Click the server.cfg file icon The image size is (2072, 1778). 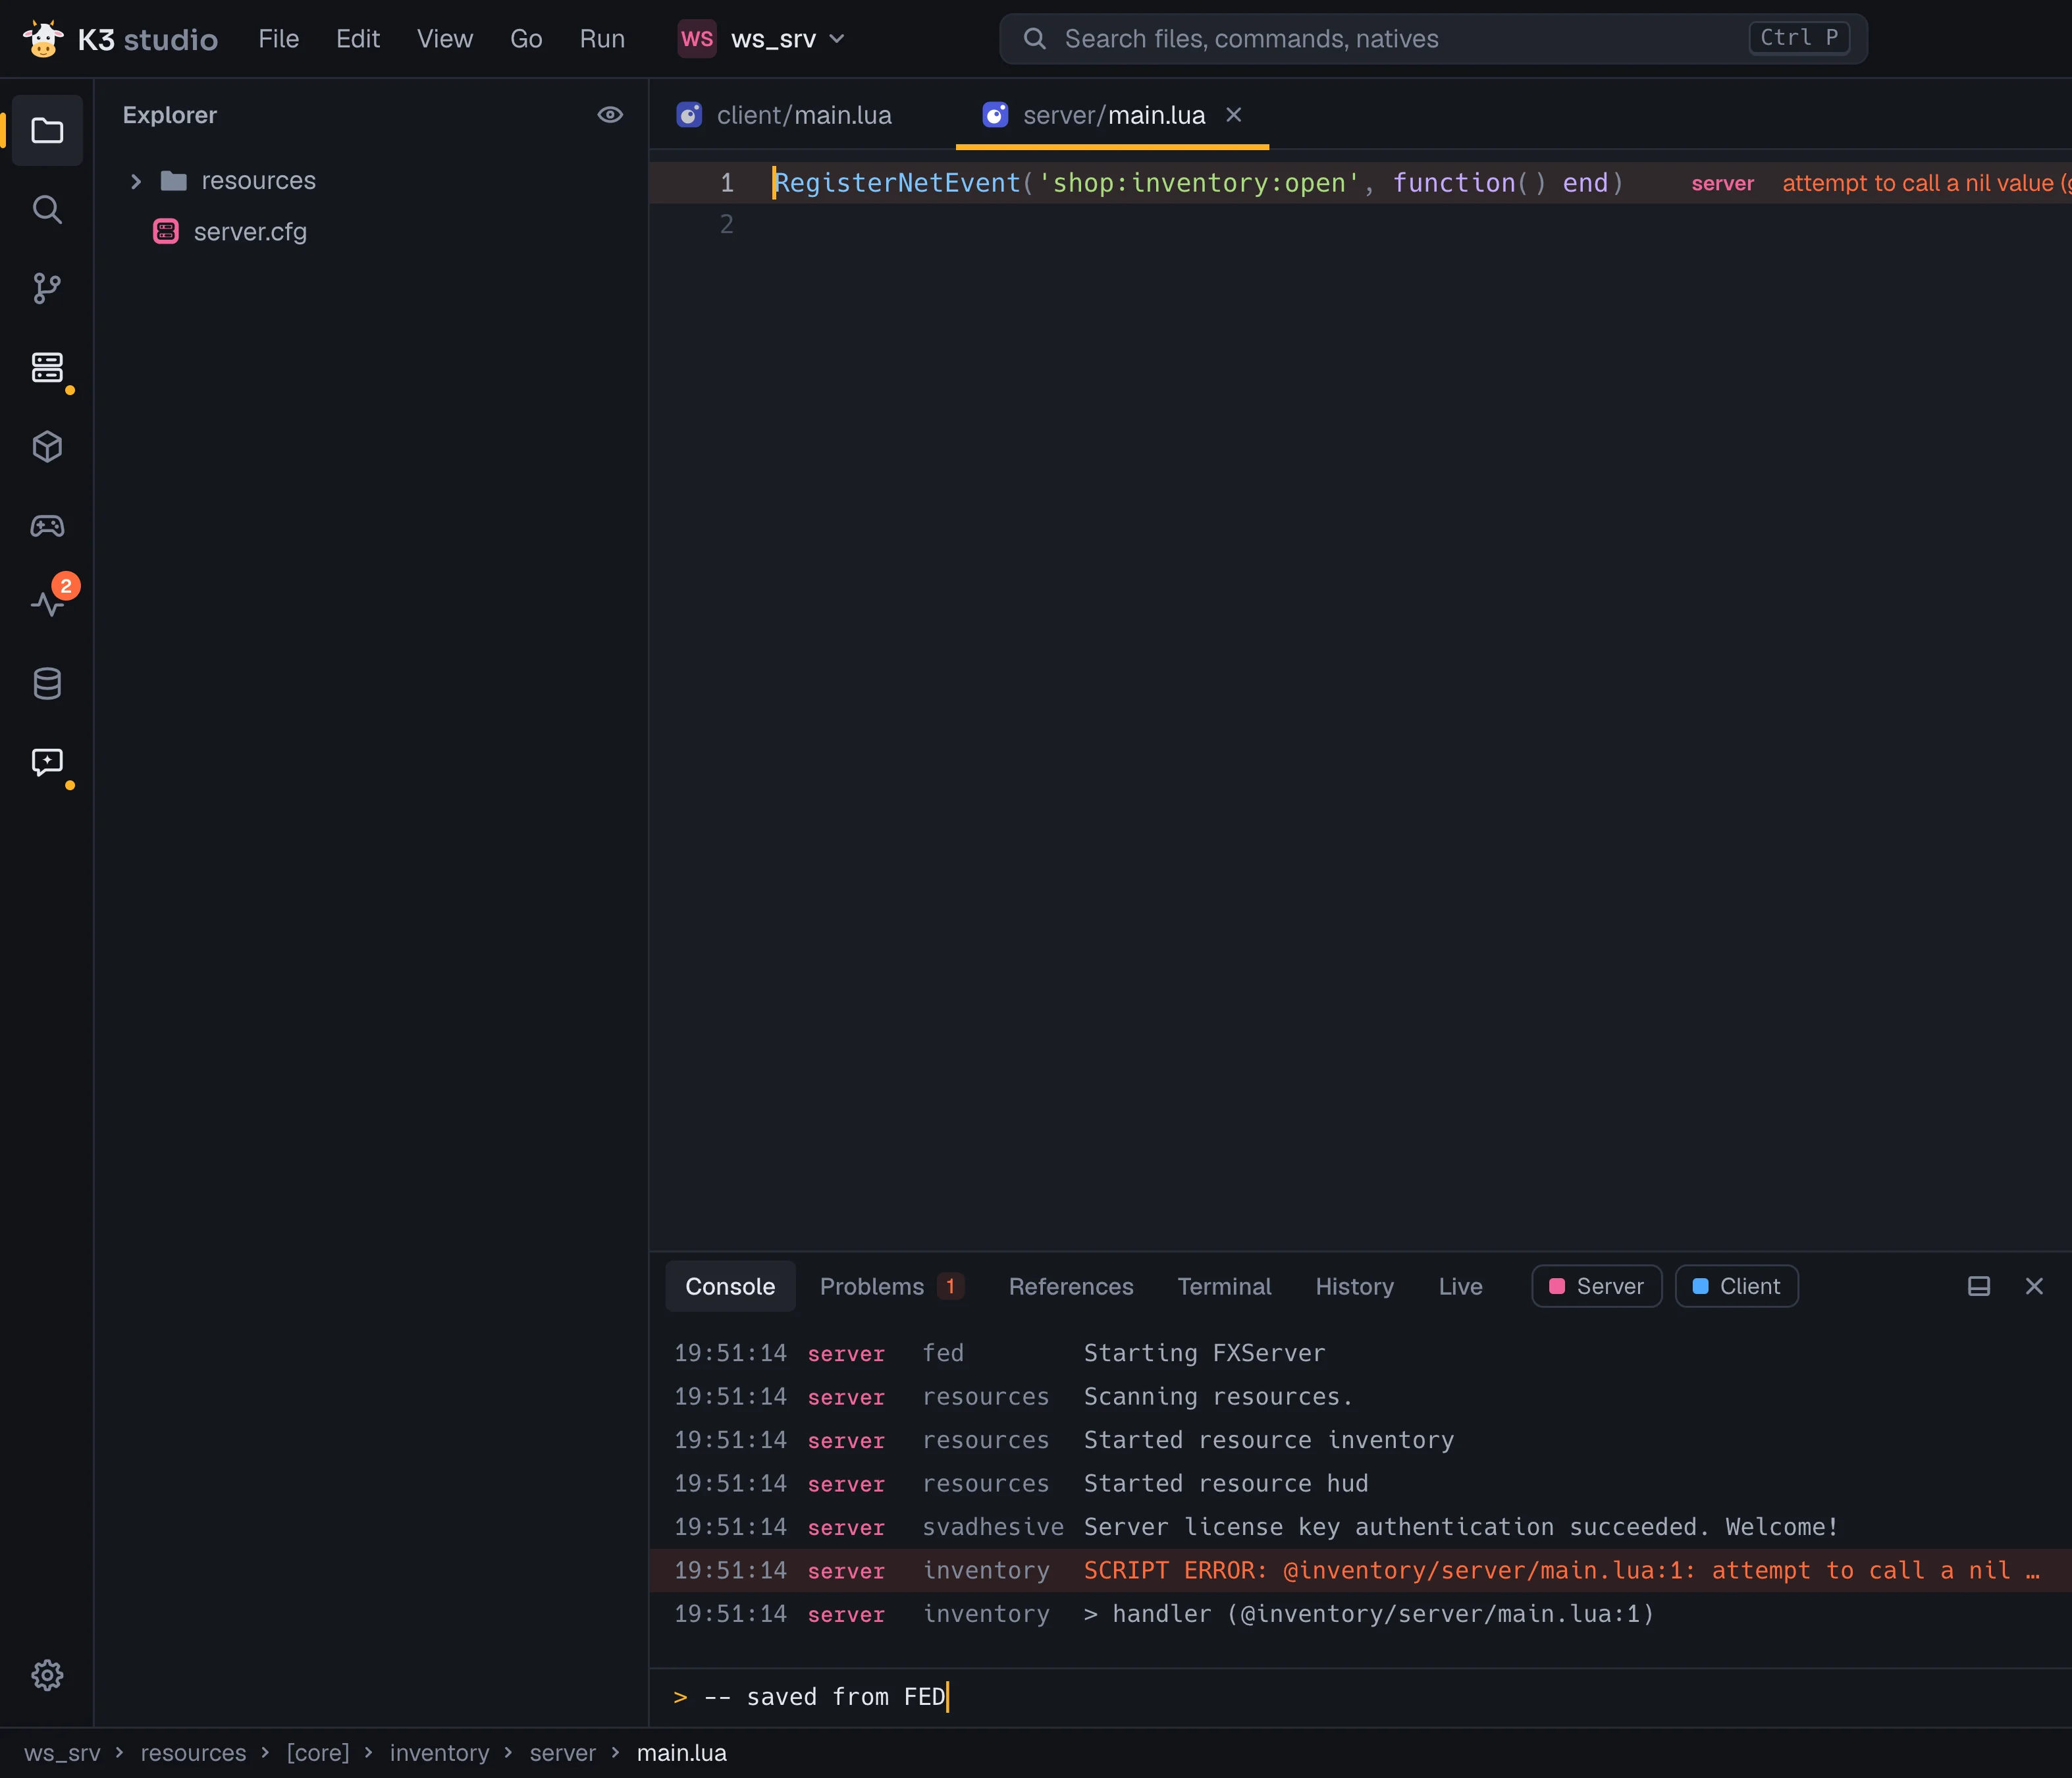(166, 232)
